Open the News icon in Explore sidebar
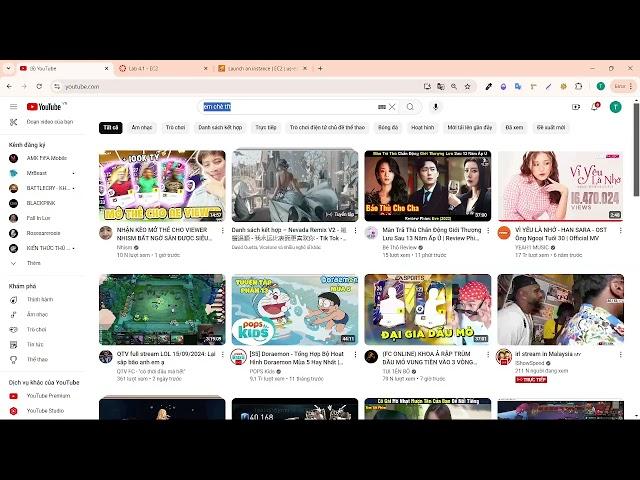 coord(13,344)
